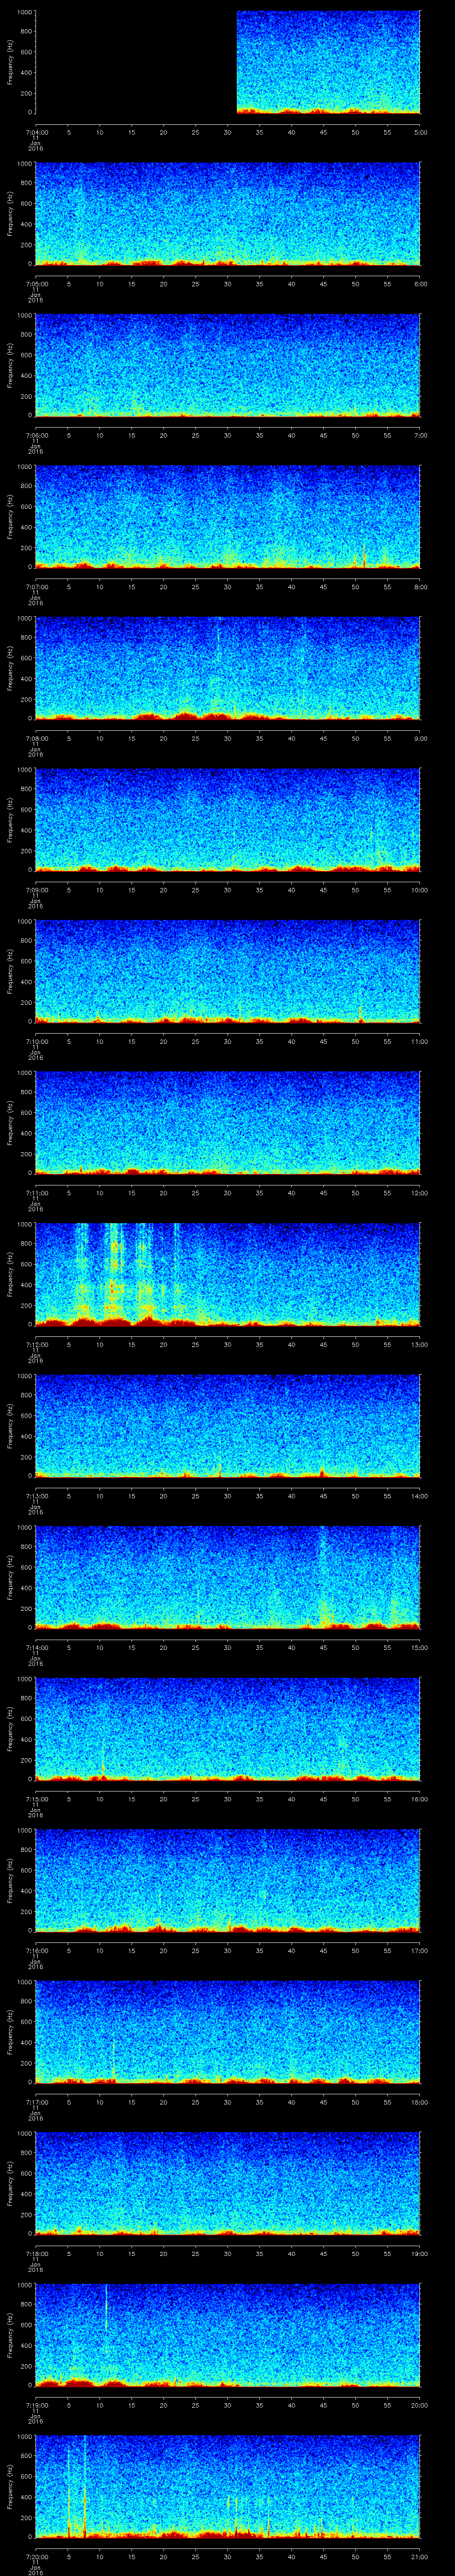Click the black empty region of first spectrogram
Image resolution: width=455 pixels, height=2576 pixels.
point(135,62)
